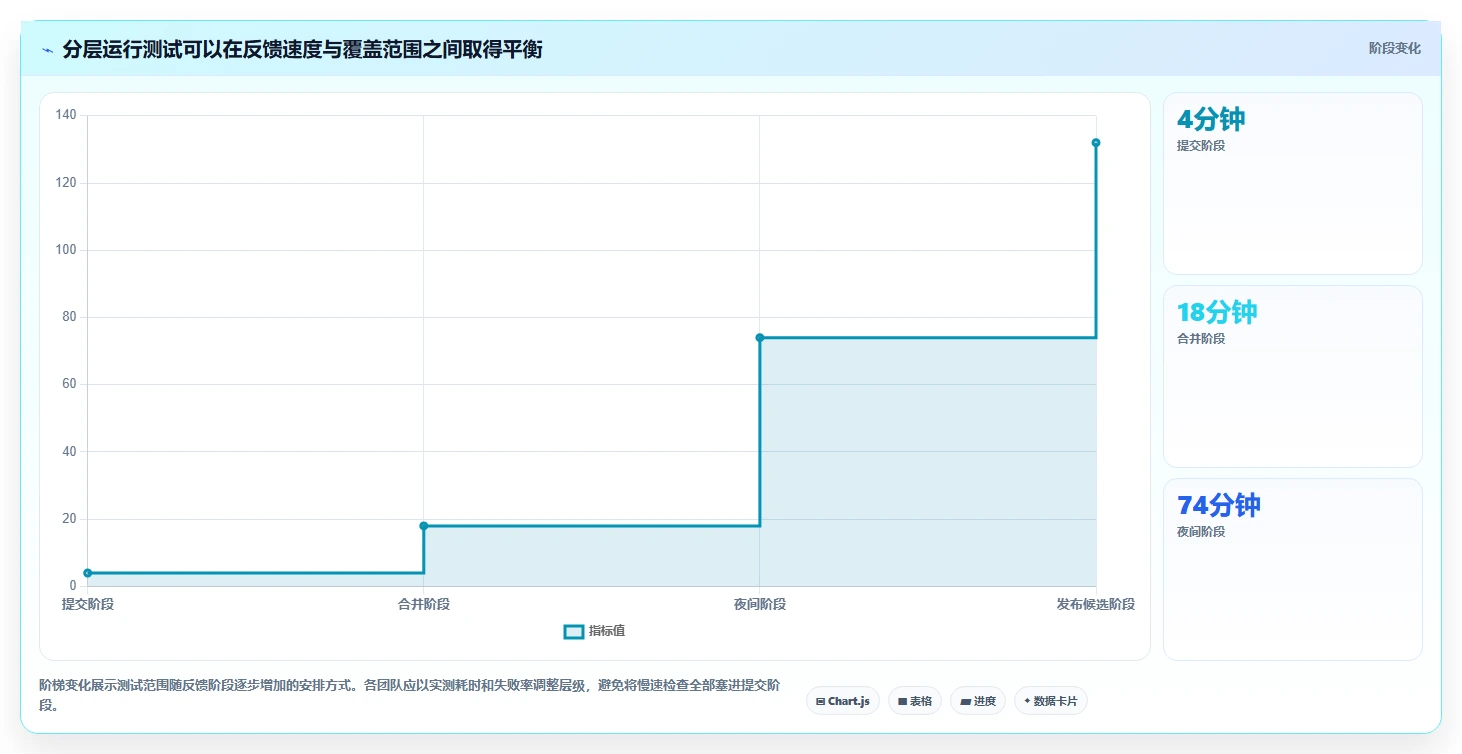
Task: Open the 18分钟 合并阶段 card
Action: click(x=1292, y=376)
